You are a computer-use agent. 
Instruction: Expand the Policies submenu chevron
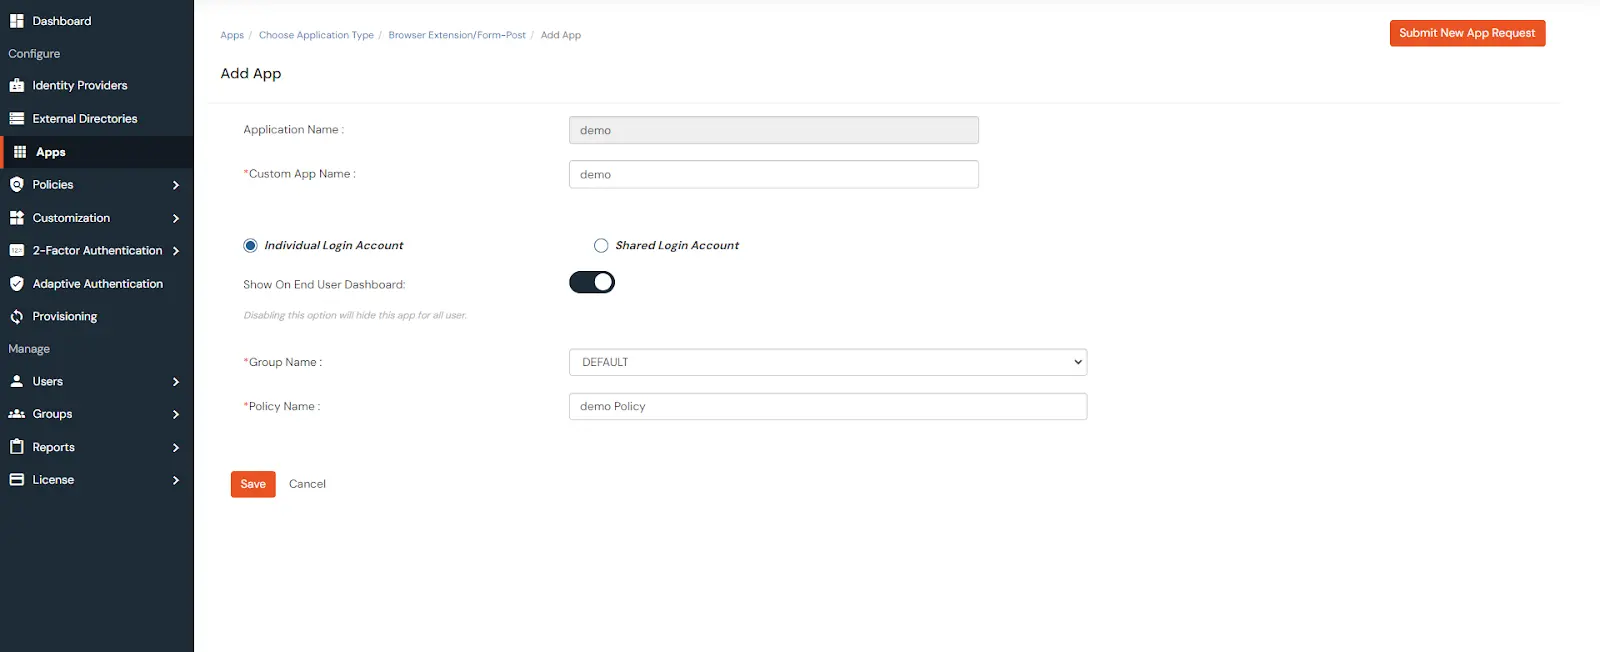click(x=176, y=185)
